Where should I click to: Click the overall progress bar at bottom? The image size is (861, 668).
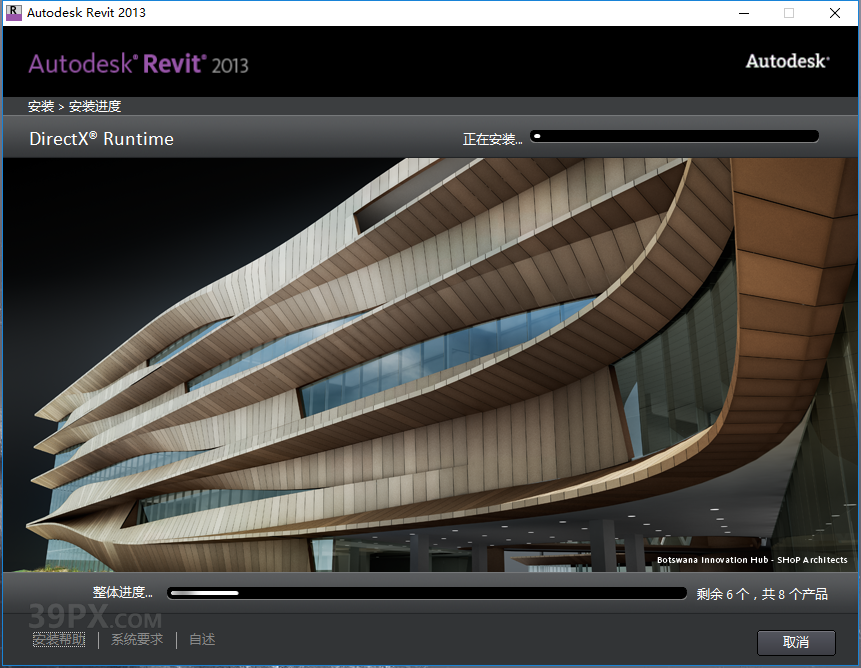coord(427,592)
